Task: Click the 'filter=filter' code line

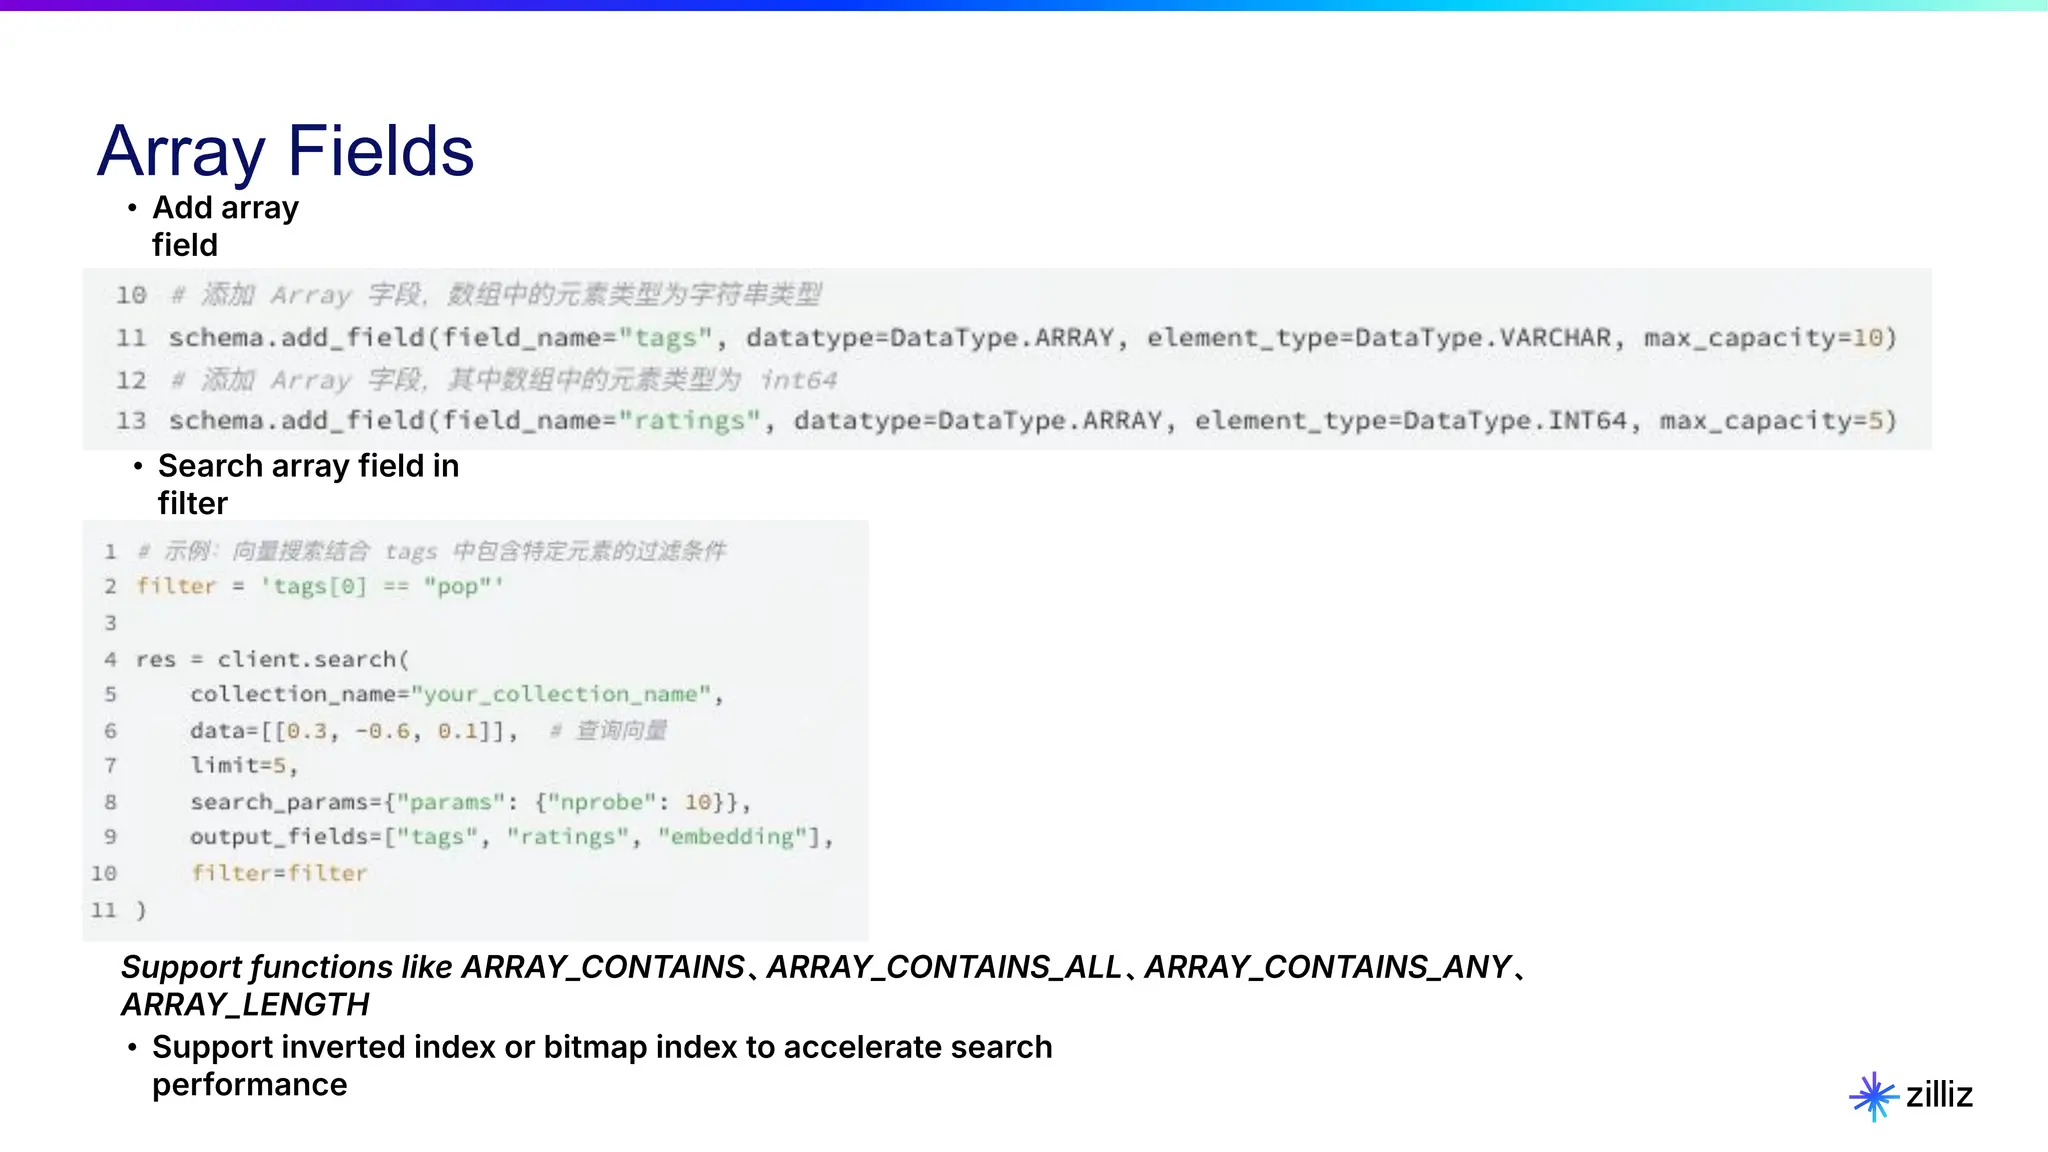Action: pos(279,873)
